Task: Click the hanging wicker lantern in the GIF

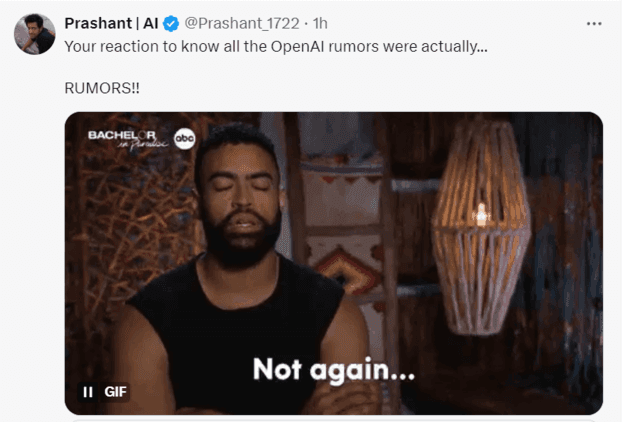Action: click(x=482, y=227)
